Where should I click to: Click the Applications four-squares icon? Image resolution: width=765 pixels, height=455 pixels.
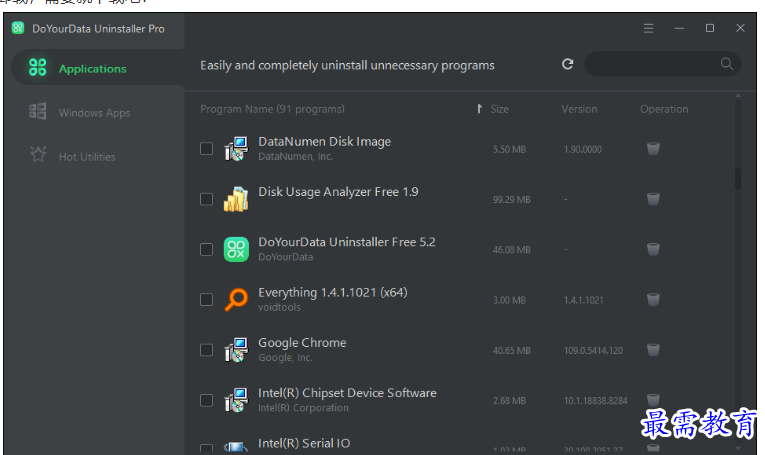click(x=38, y=67)
